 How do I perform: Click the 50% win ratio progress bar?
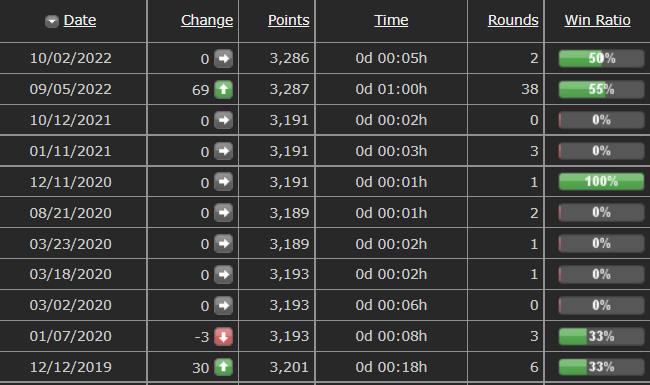coord(601,58)
